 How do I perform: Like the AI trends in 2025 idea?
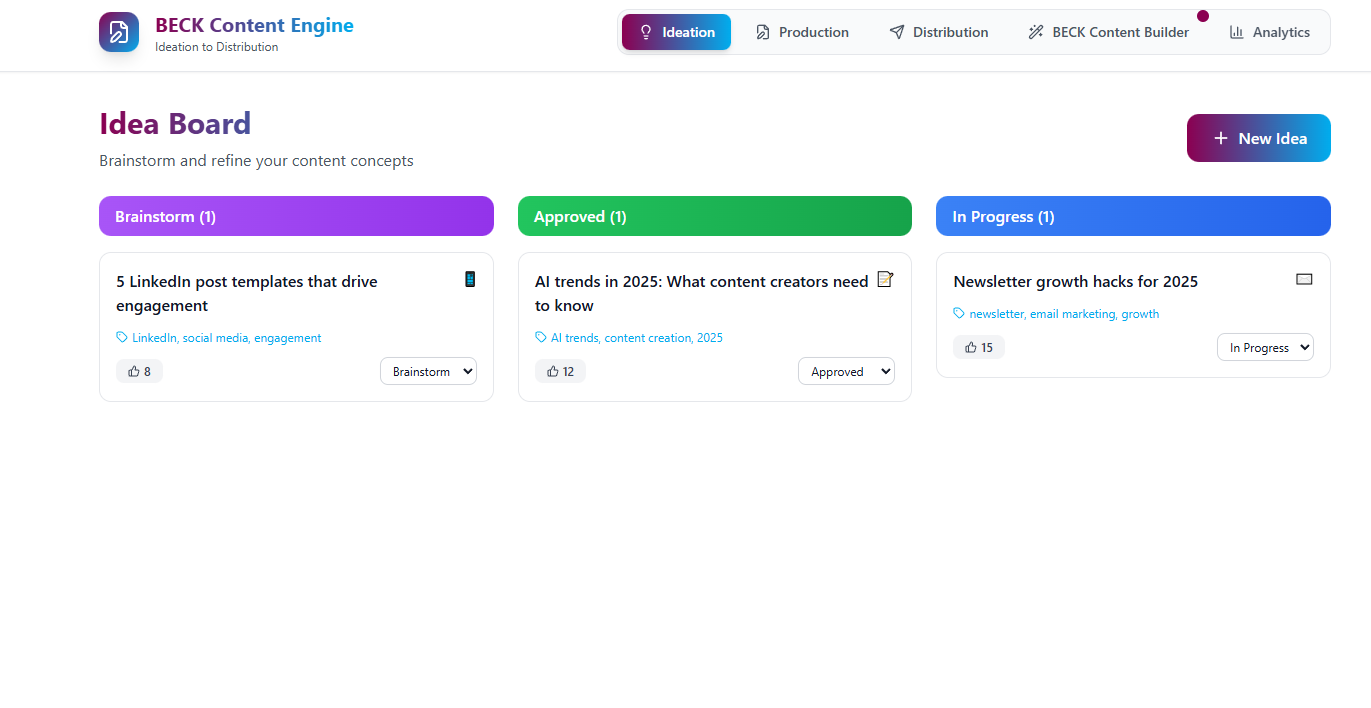(x=560, y=371)
